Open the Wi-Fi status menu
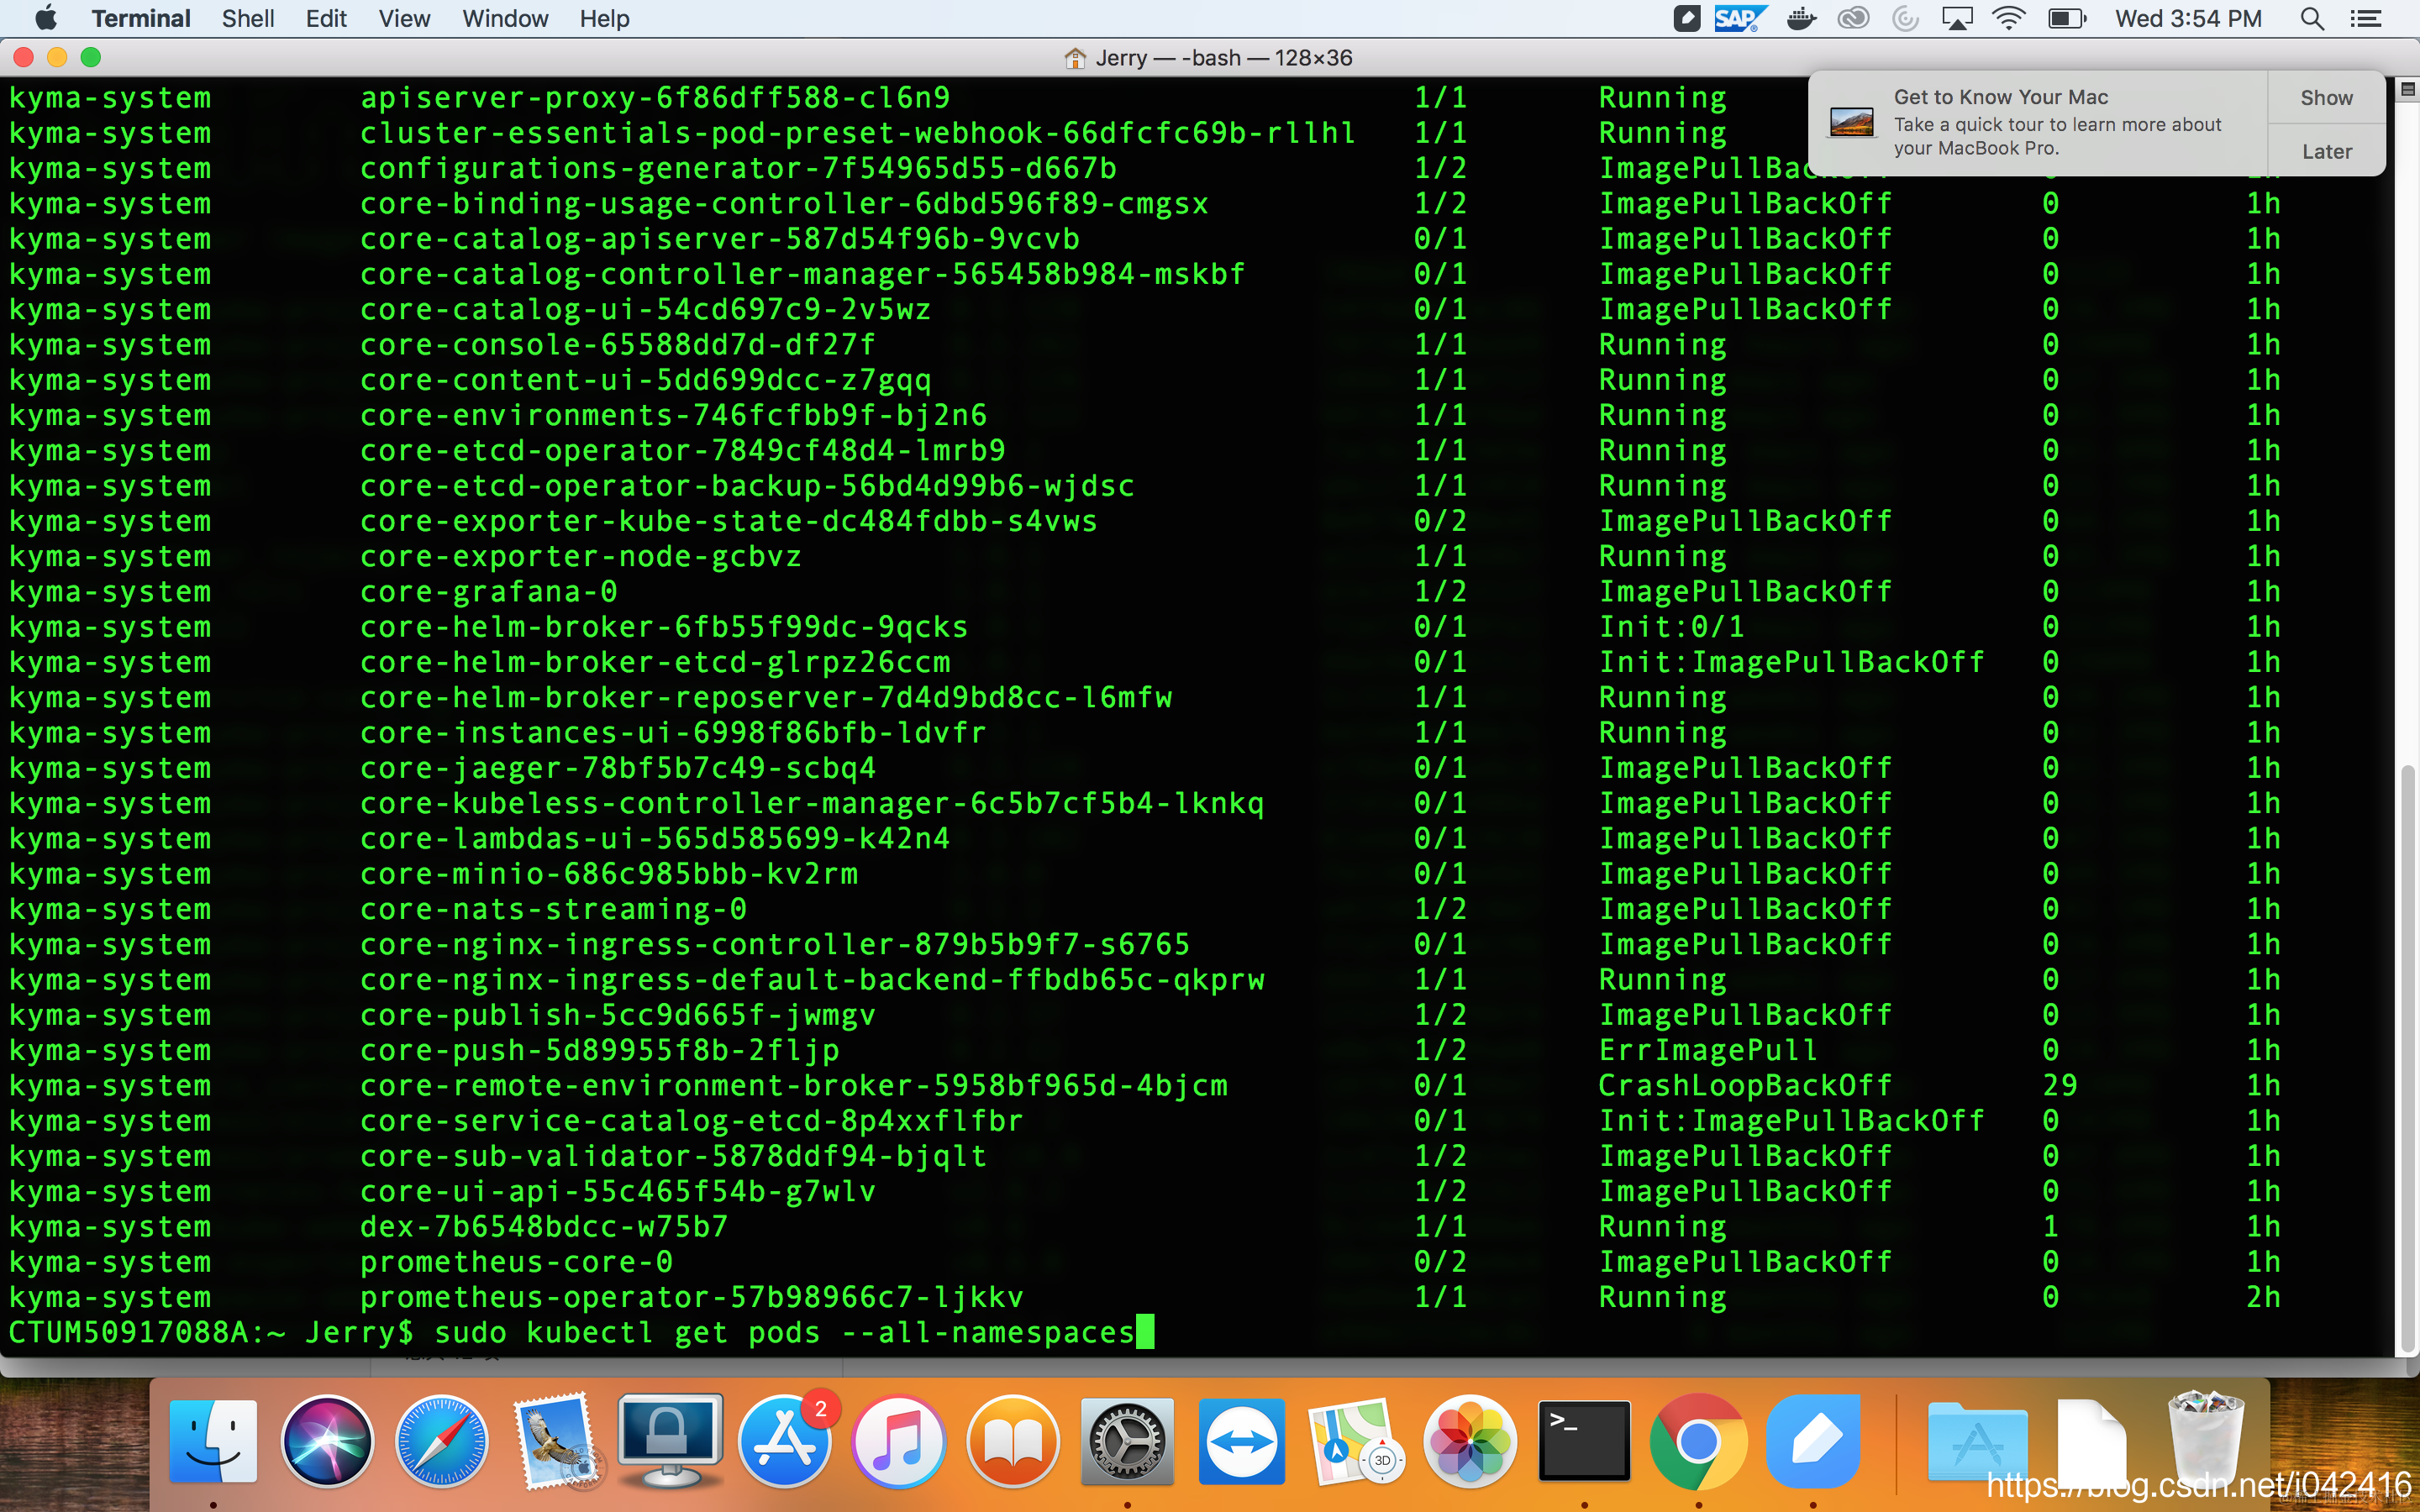The image size is (2420, 1512). coord(2008,18)
